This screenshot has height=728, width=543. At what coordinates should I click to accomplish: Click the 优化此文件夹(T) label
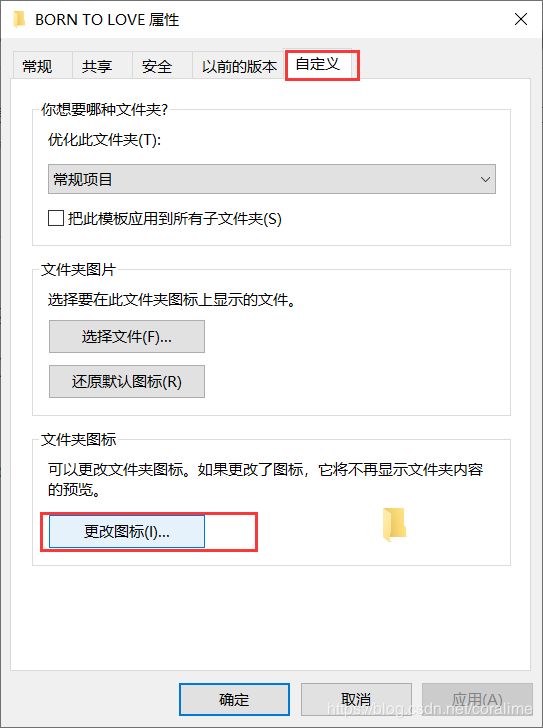tap(104, 140)
